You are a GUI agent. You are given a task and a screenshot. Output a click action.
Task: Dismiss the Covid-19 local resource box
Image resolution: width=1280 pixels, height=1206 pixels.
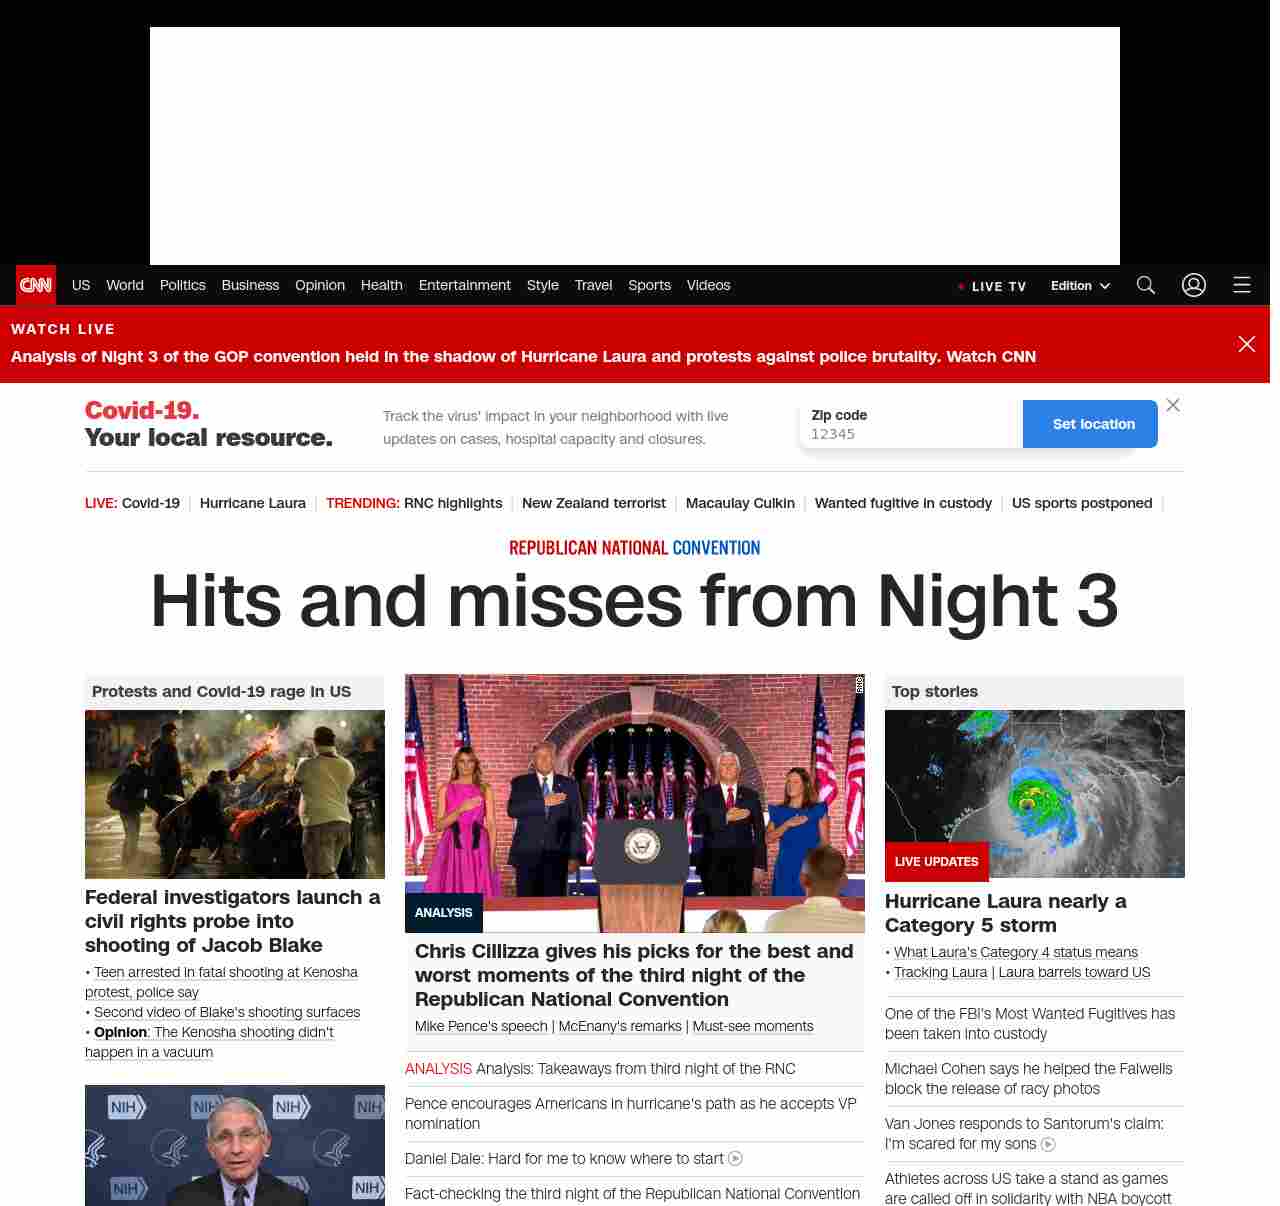pos(1173,405)
